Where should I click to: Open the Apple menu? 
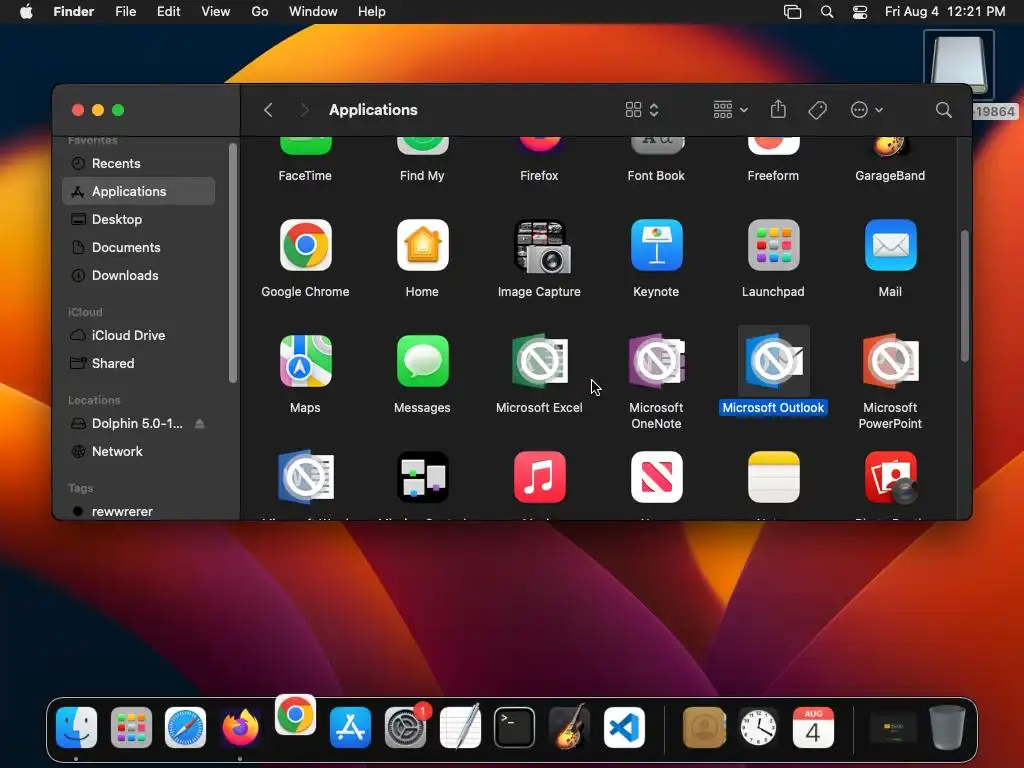26,12
